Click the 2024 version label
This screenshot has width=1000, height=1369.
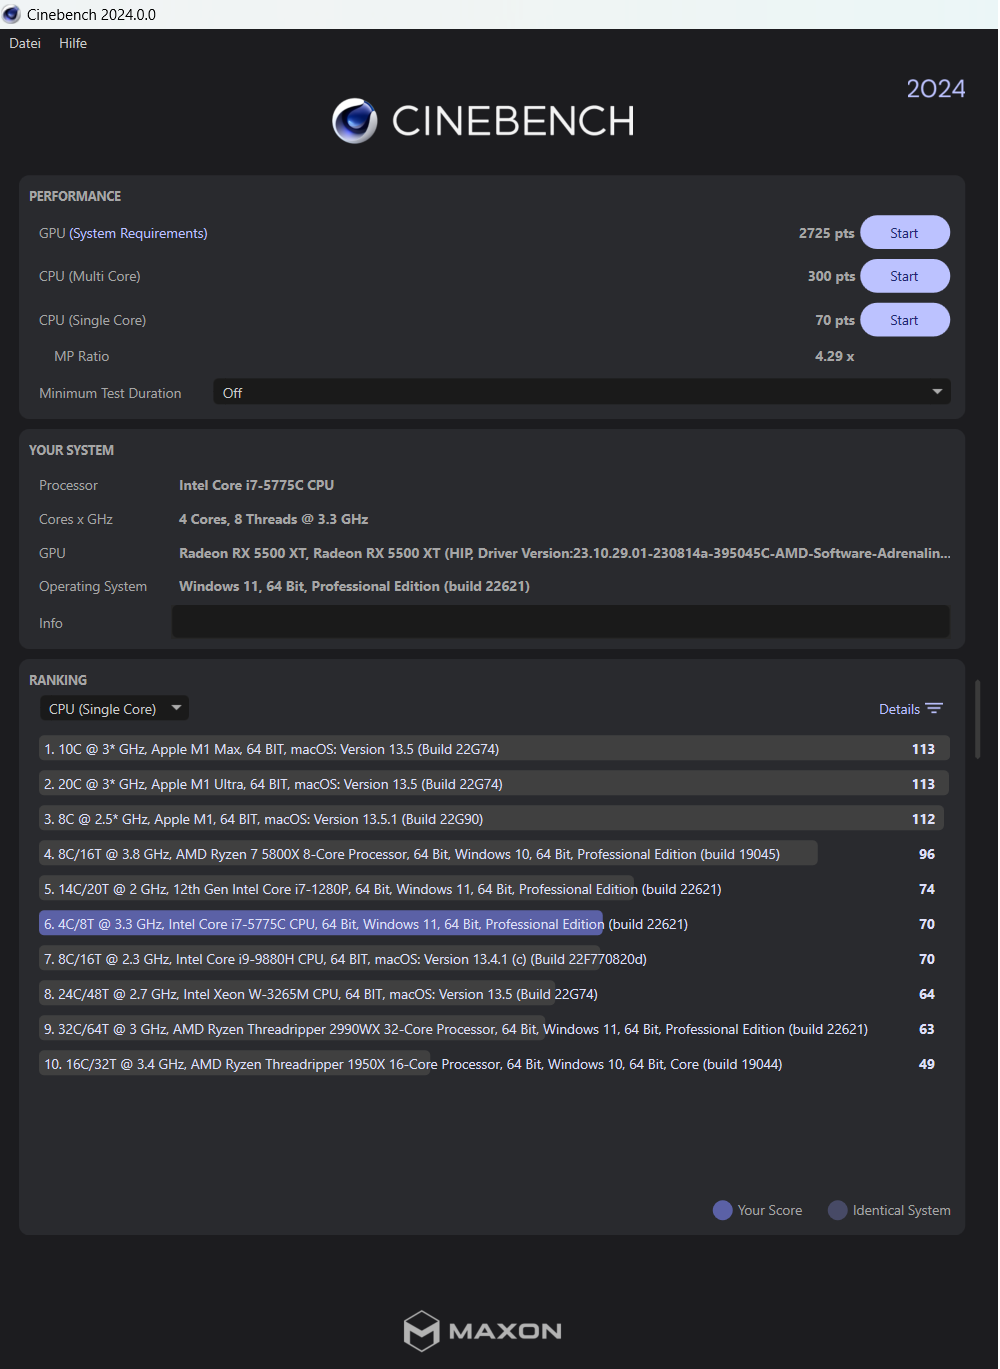(936, 89)
